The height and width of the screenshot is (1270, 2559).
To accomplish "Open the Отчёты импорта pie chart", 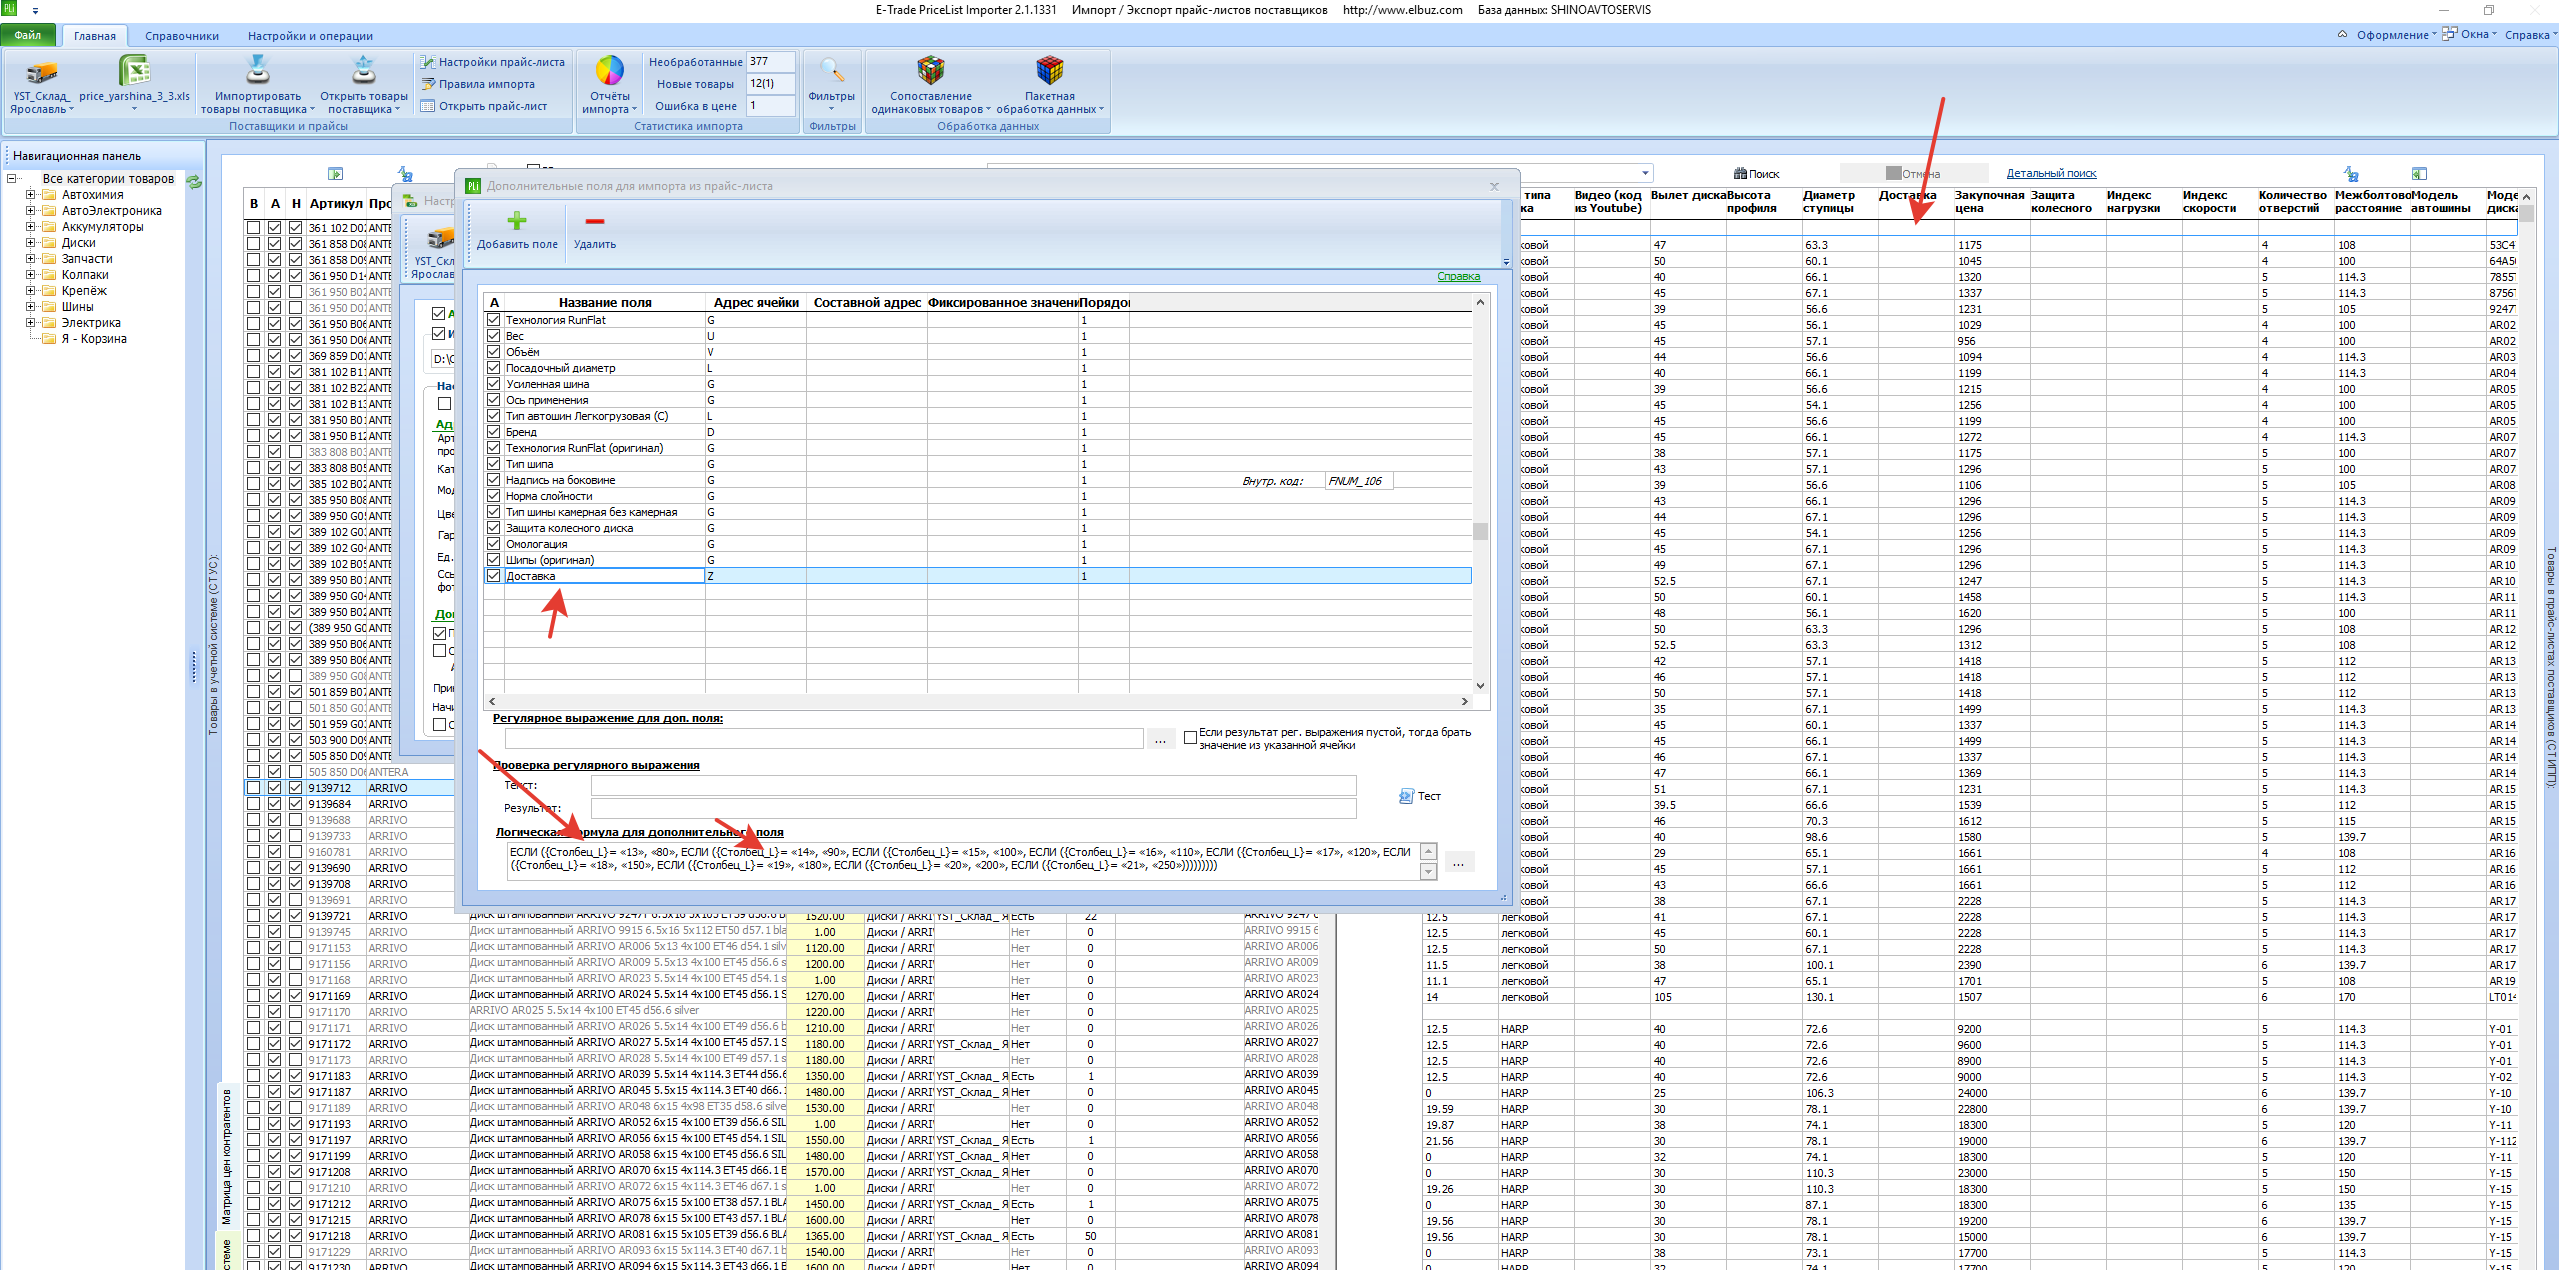I will 610,71.
